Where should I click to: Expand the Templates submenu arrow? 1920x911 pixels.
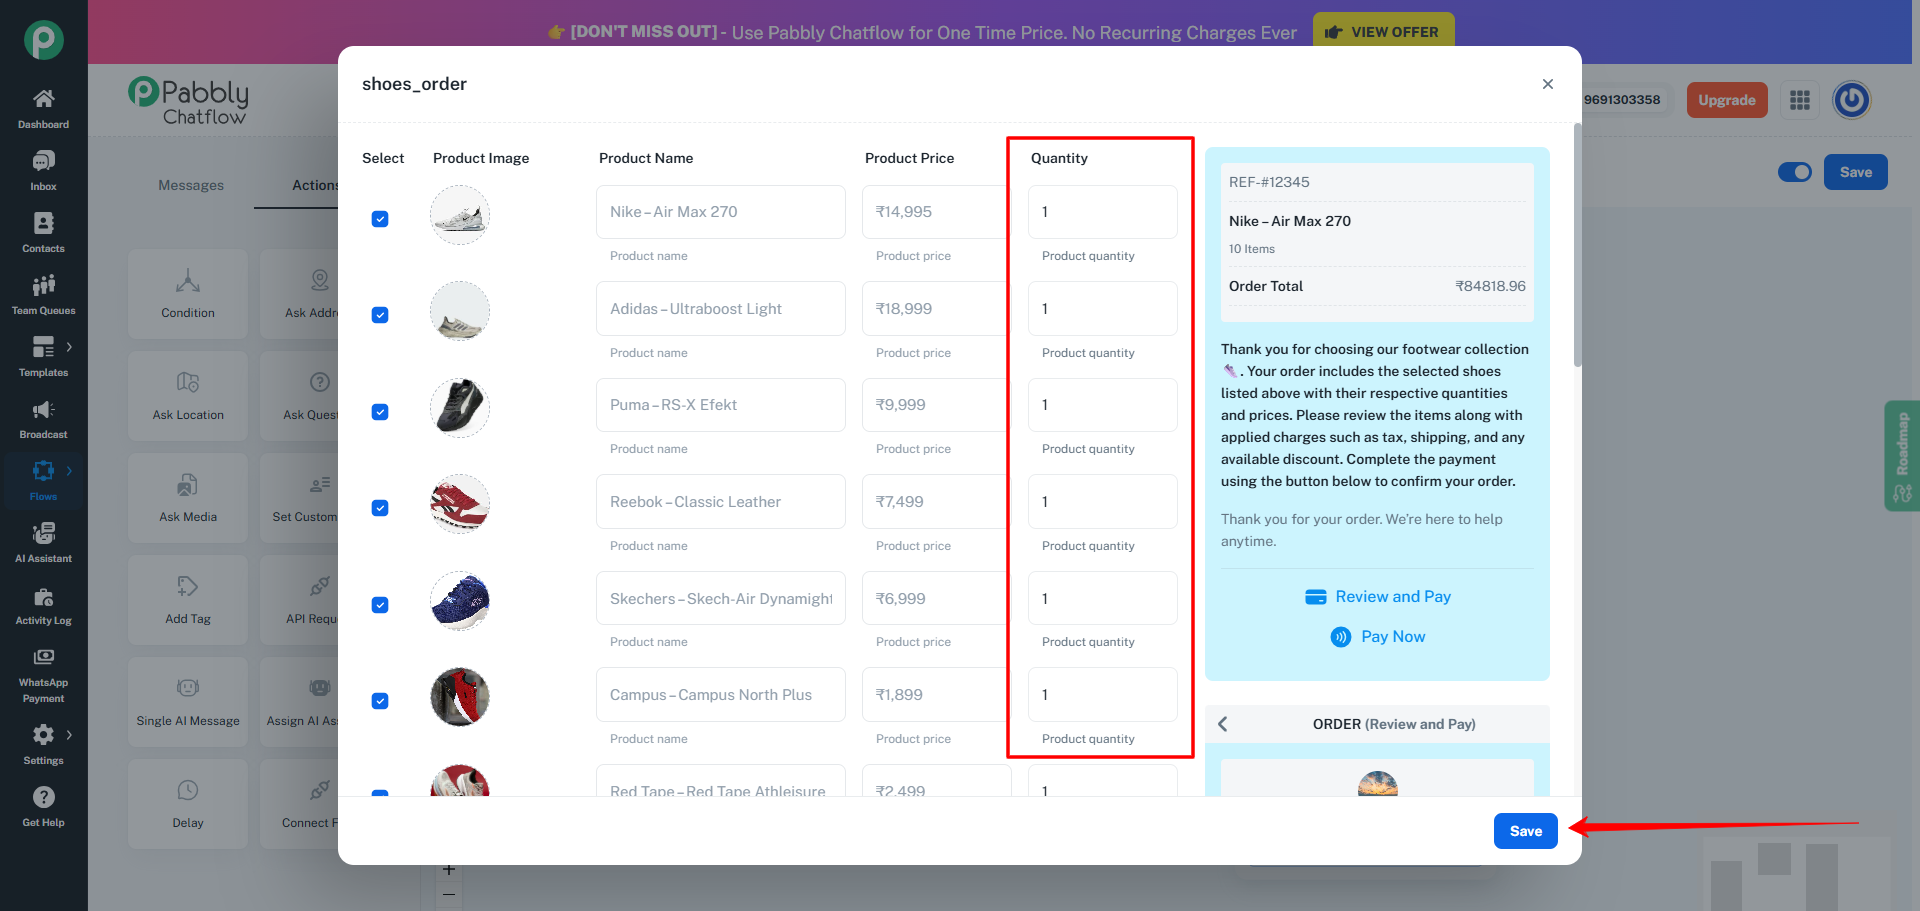[x=69, y=347]
